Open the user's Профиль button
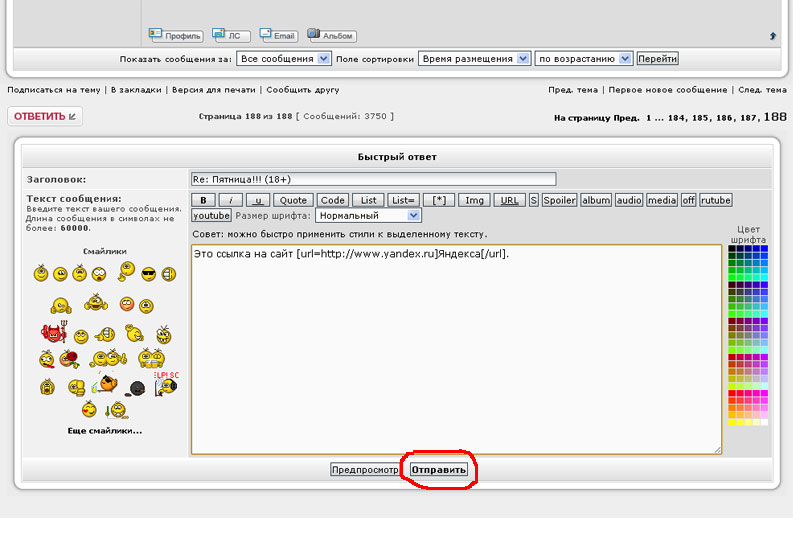This screenshot has width=800, height=534. click(x=176, y=35)
